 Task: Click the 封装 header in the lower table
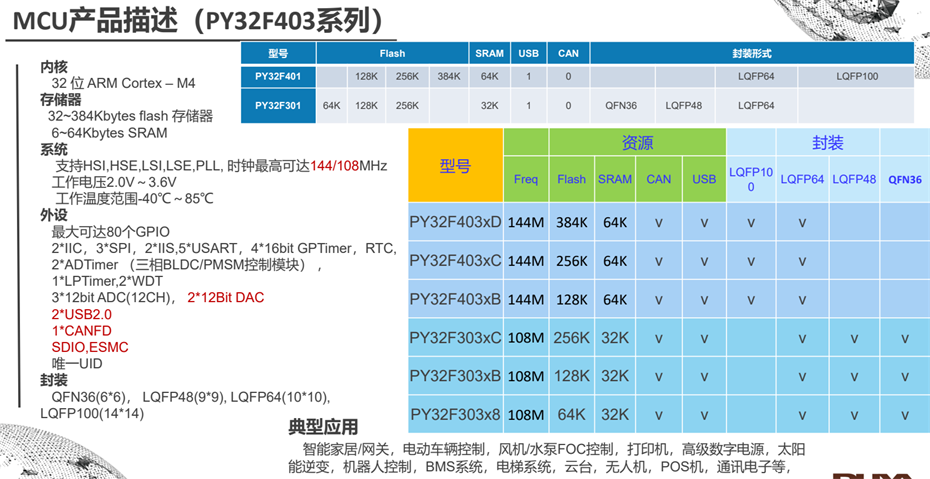click(826, 143)
